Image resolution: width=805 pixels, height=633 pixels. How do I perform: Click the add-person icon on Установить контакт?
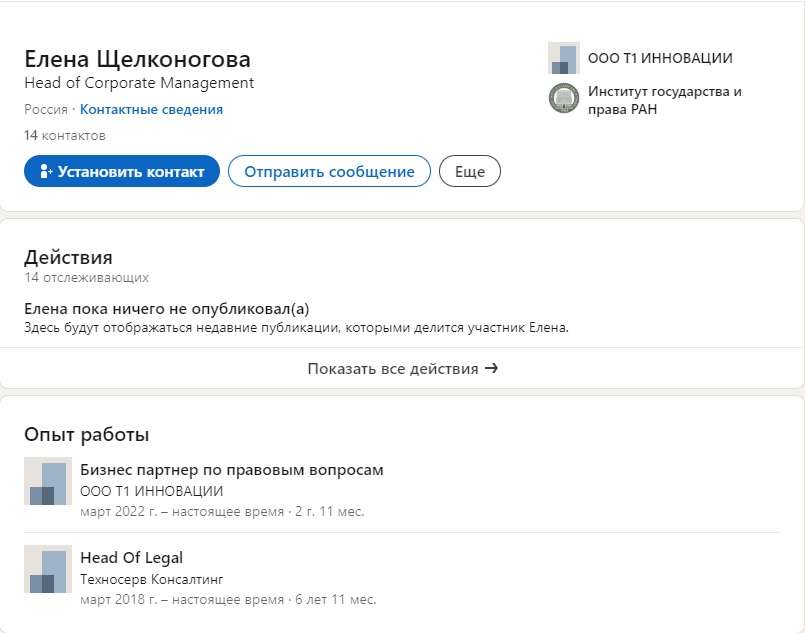[x=46, y=171]
